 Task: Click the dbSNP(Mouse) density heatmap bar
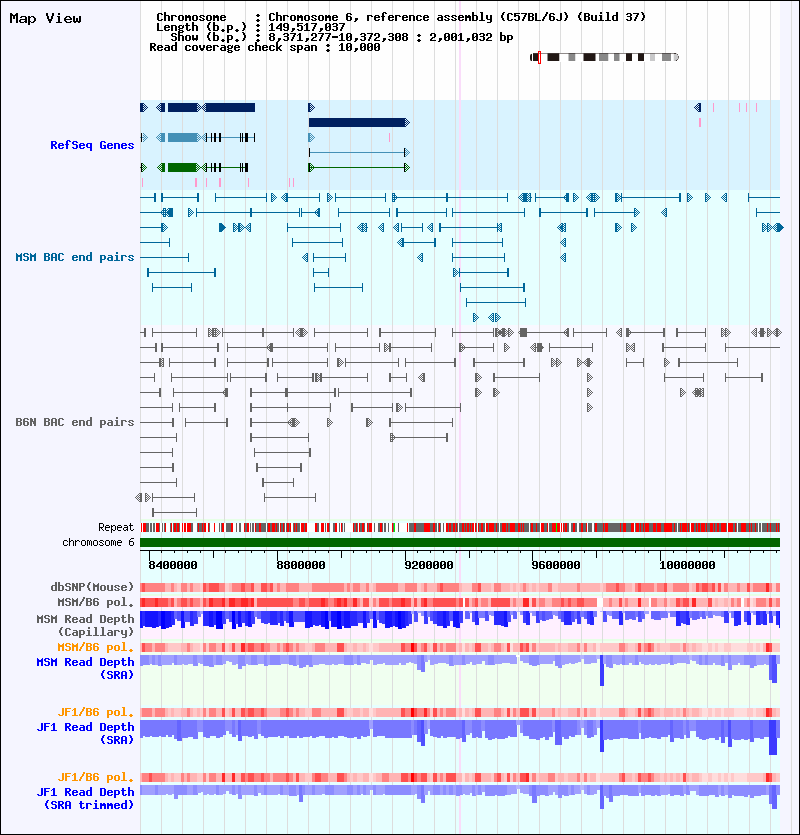coord(460,587)
